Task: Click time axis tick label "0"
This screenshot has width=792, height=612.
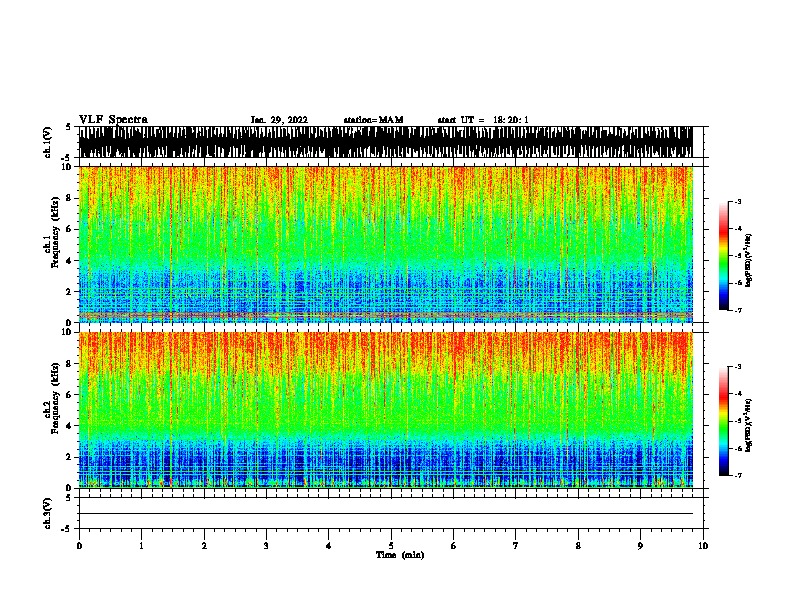Action: click(x=79, y=546)
